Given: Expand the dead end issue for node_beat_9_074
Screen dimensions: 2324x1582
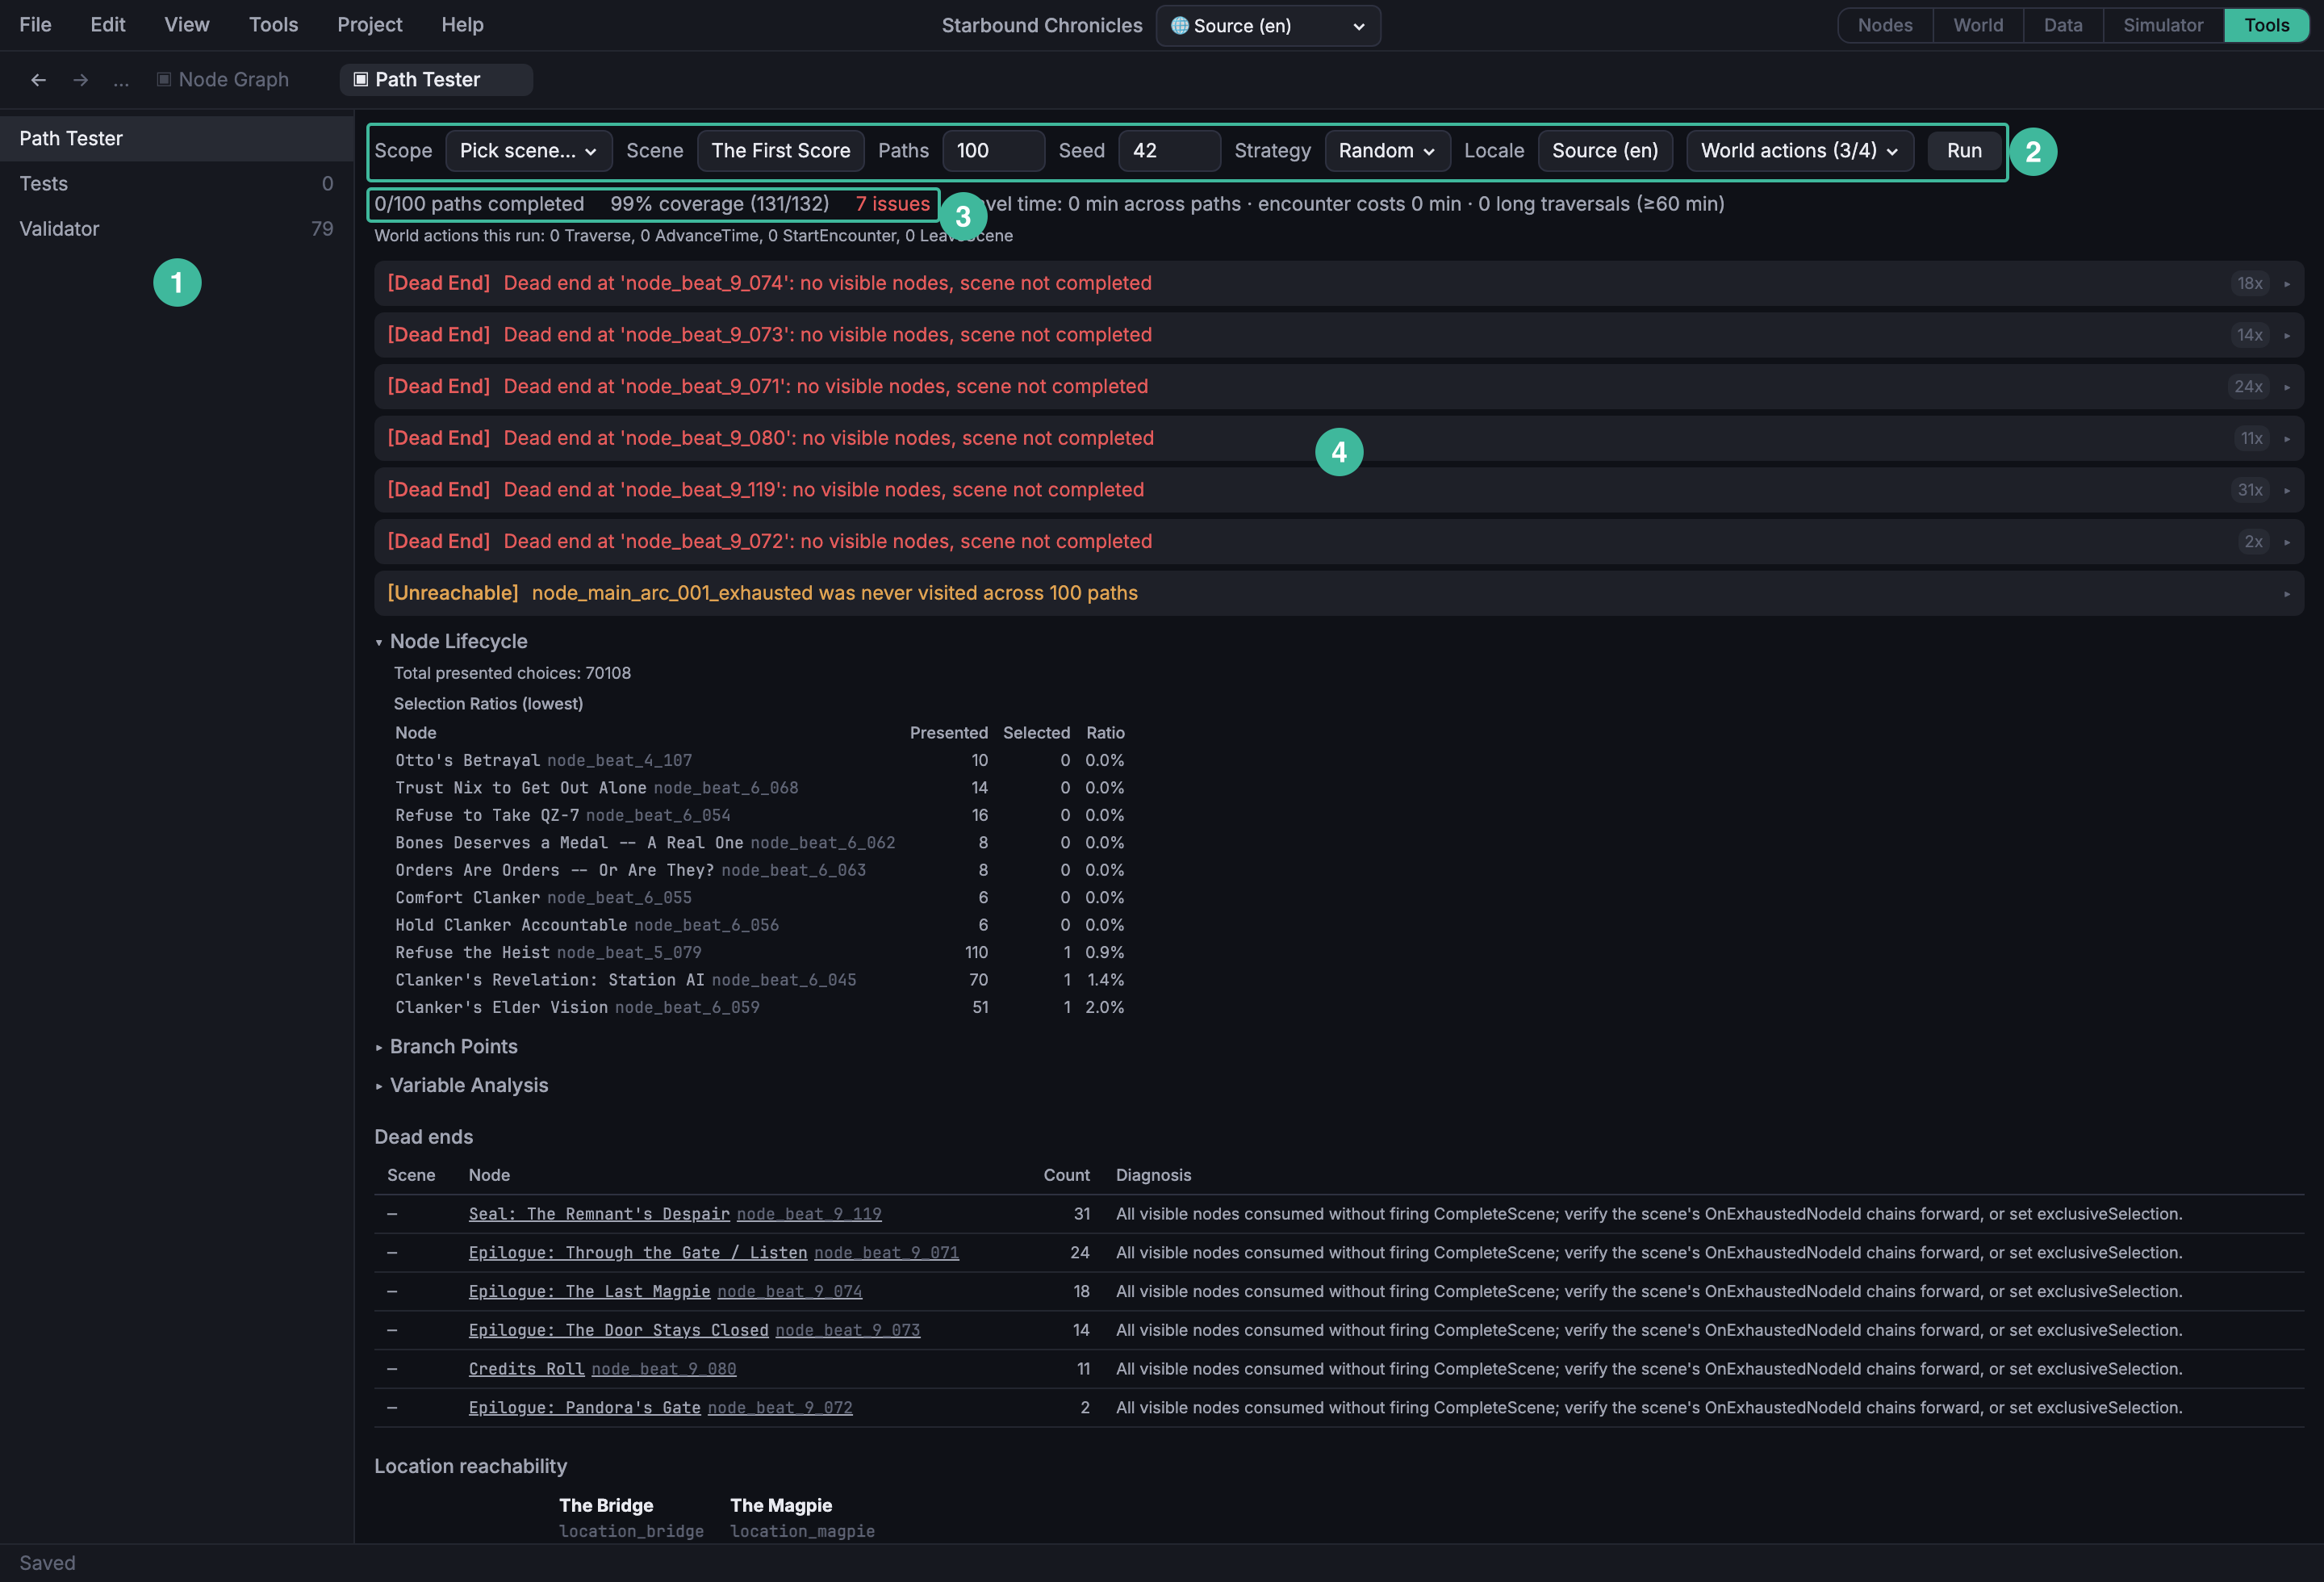Looking at the screenshot, I should pos(1339,284).
